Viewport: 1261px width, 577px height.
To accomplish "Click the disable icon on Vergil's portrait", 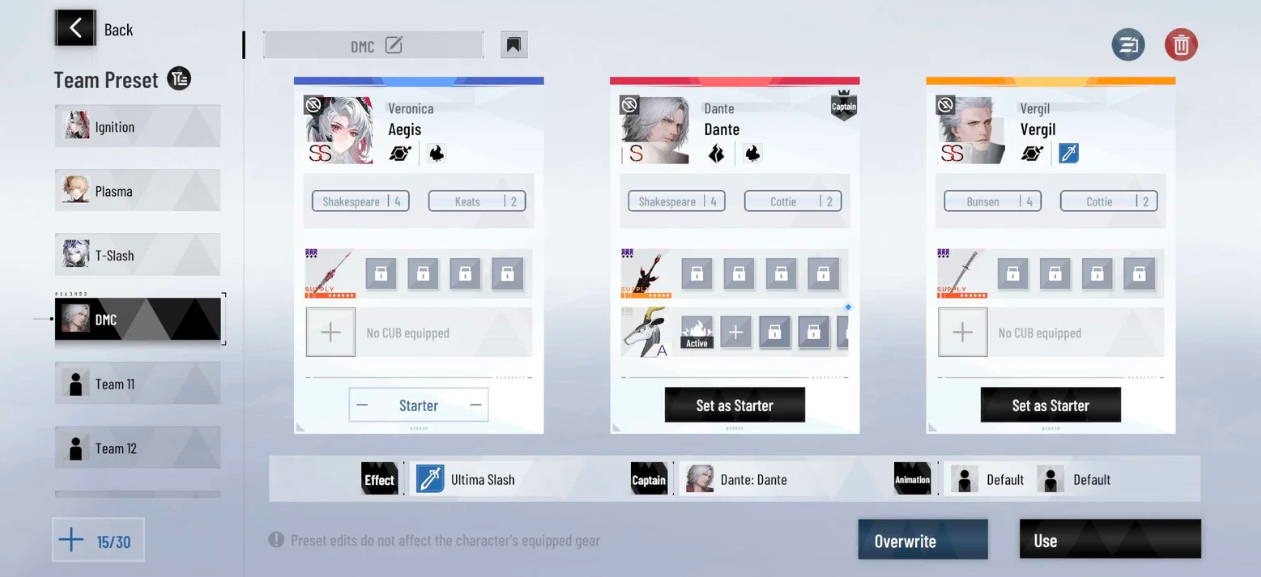I will (946, 104).
